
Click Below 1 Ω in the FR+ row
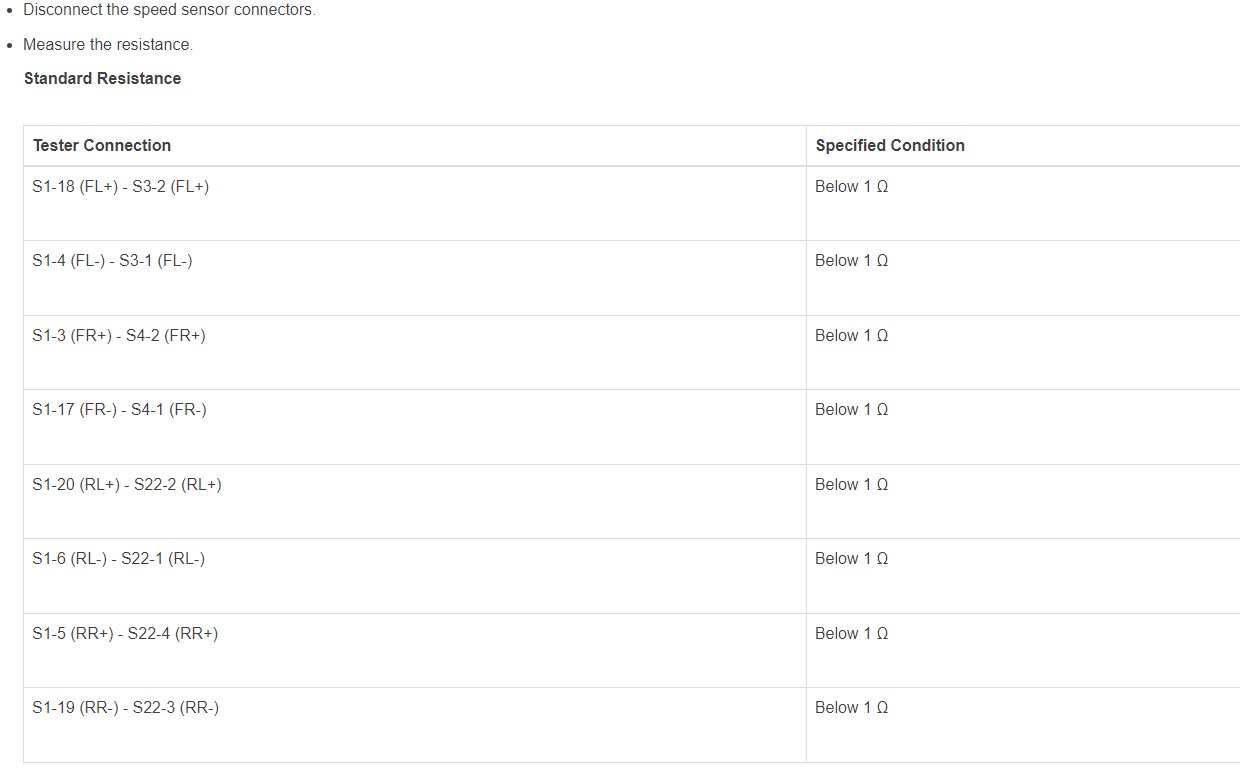point(851,336)
